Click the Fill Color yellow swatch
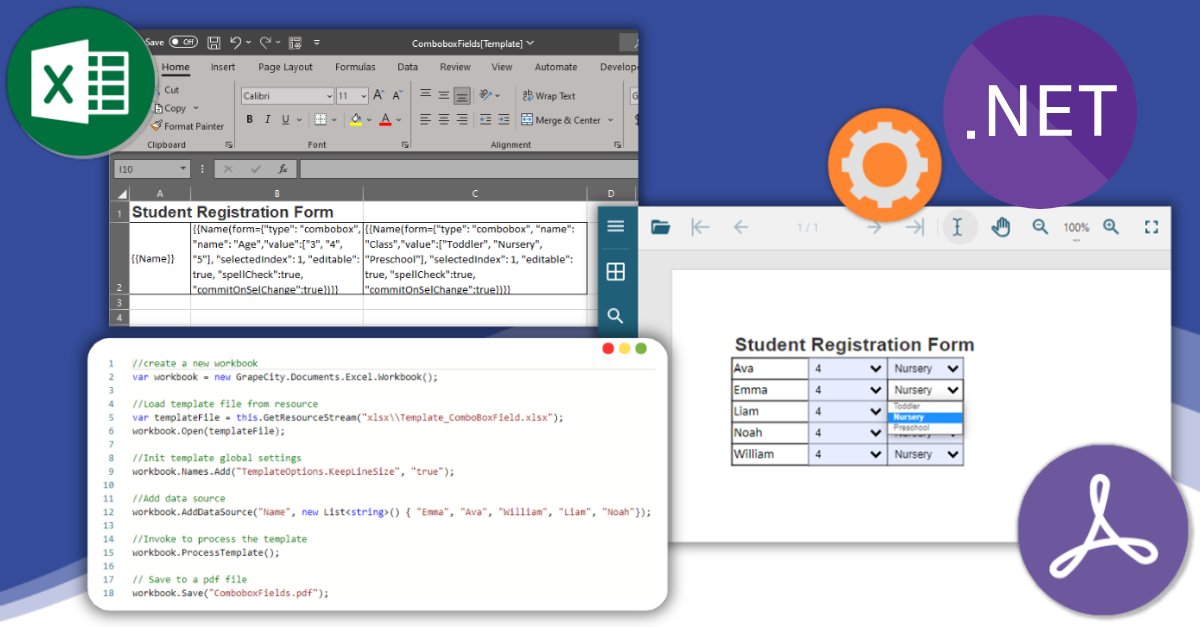The image size is (1200, 627). pos(355,119)
